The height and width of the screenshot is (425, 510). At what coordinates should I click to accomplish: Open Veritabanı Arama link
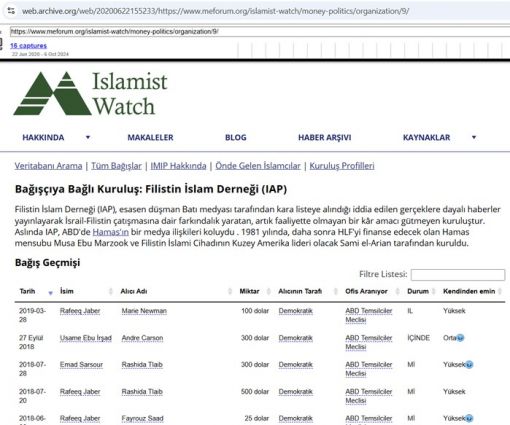pyautogui.click(x=48, y=166)
